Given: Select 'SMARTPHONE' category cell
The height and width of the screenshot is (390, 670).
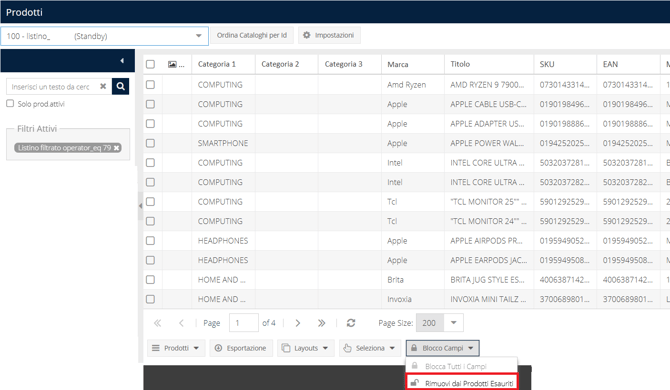Looking at the screenshot, I should pos(223,143).
